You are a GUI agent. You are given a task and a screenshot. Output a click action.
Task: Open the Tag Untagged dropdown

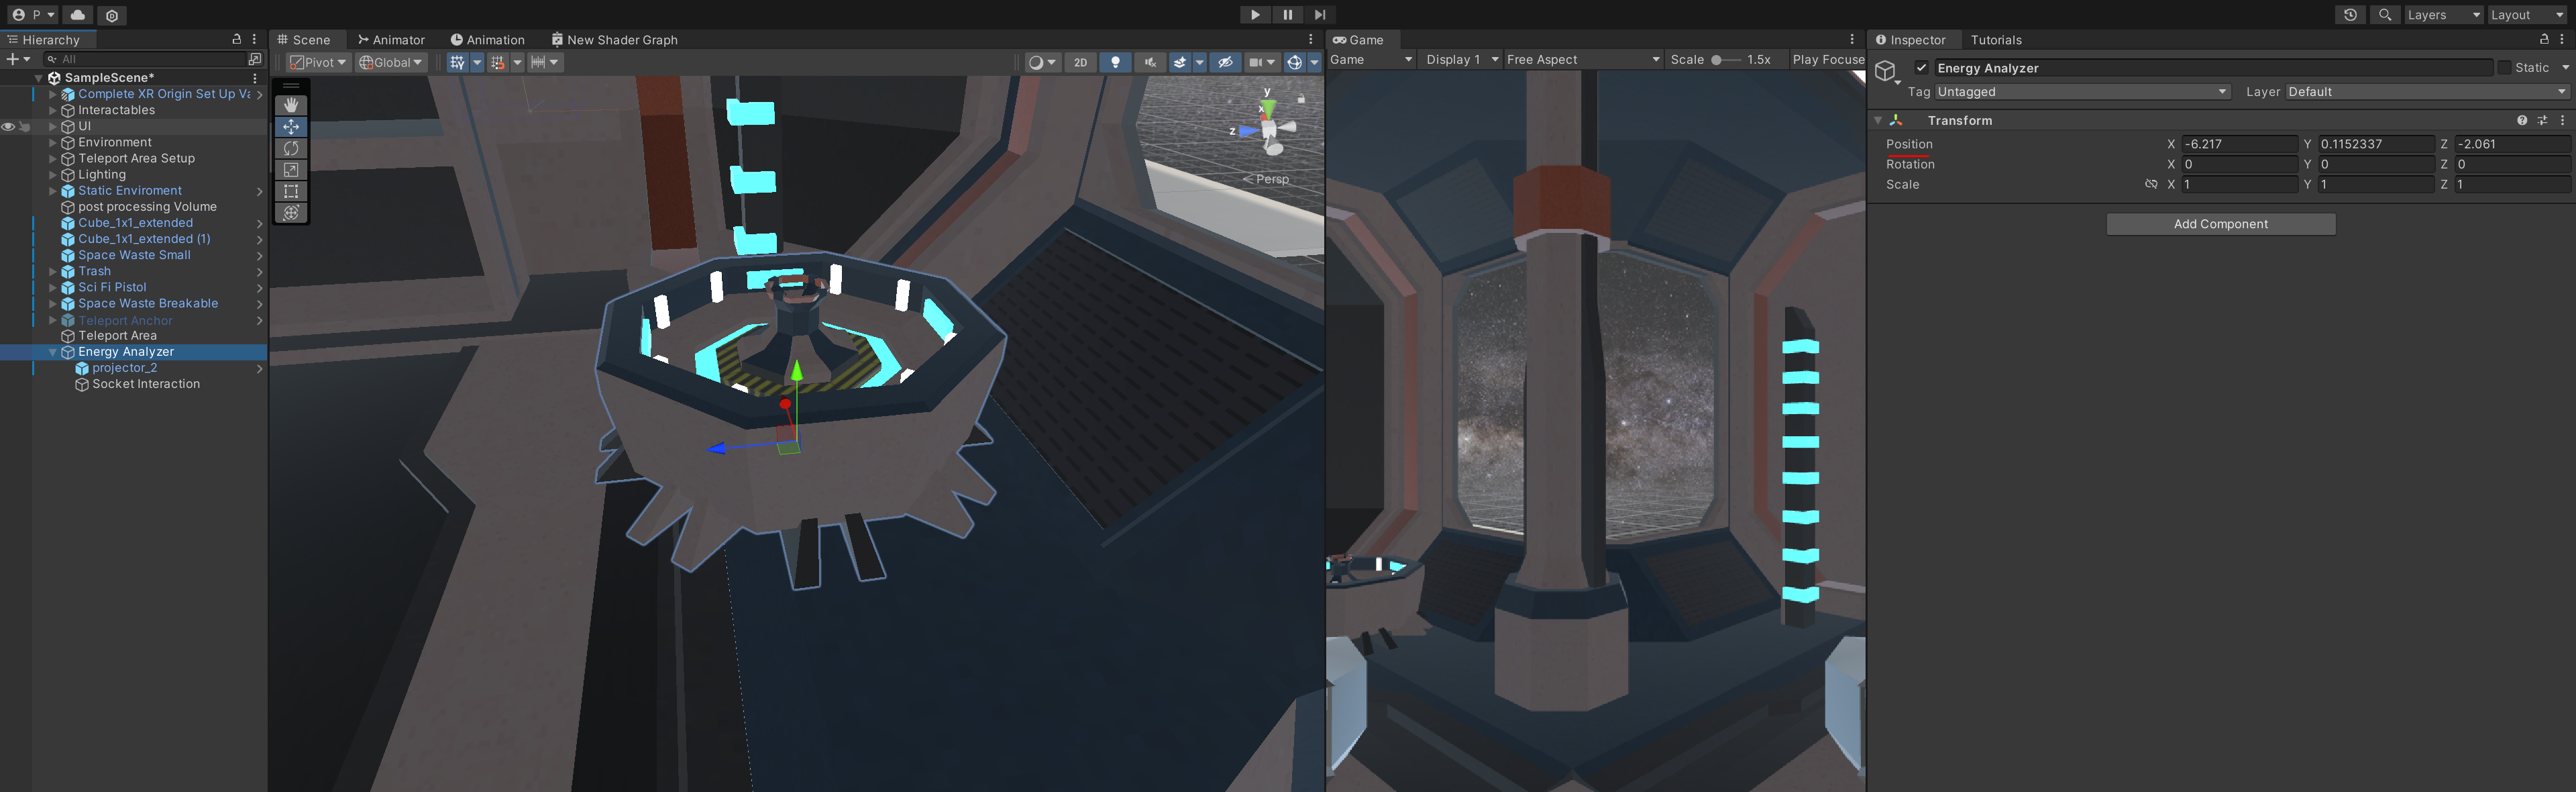click(x=2082, y=92)
